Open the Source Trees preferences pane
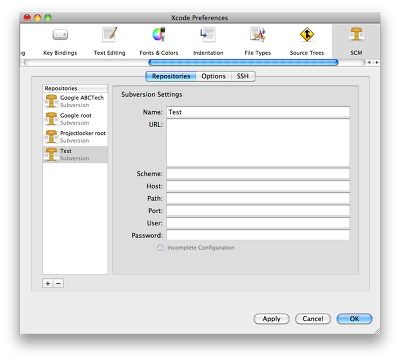Screen dimensions: 400x361 click(307, 42)
